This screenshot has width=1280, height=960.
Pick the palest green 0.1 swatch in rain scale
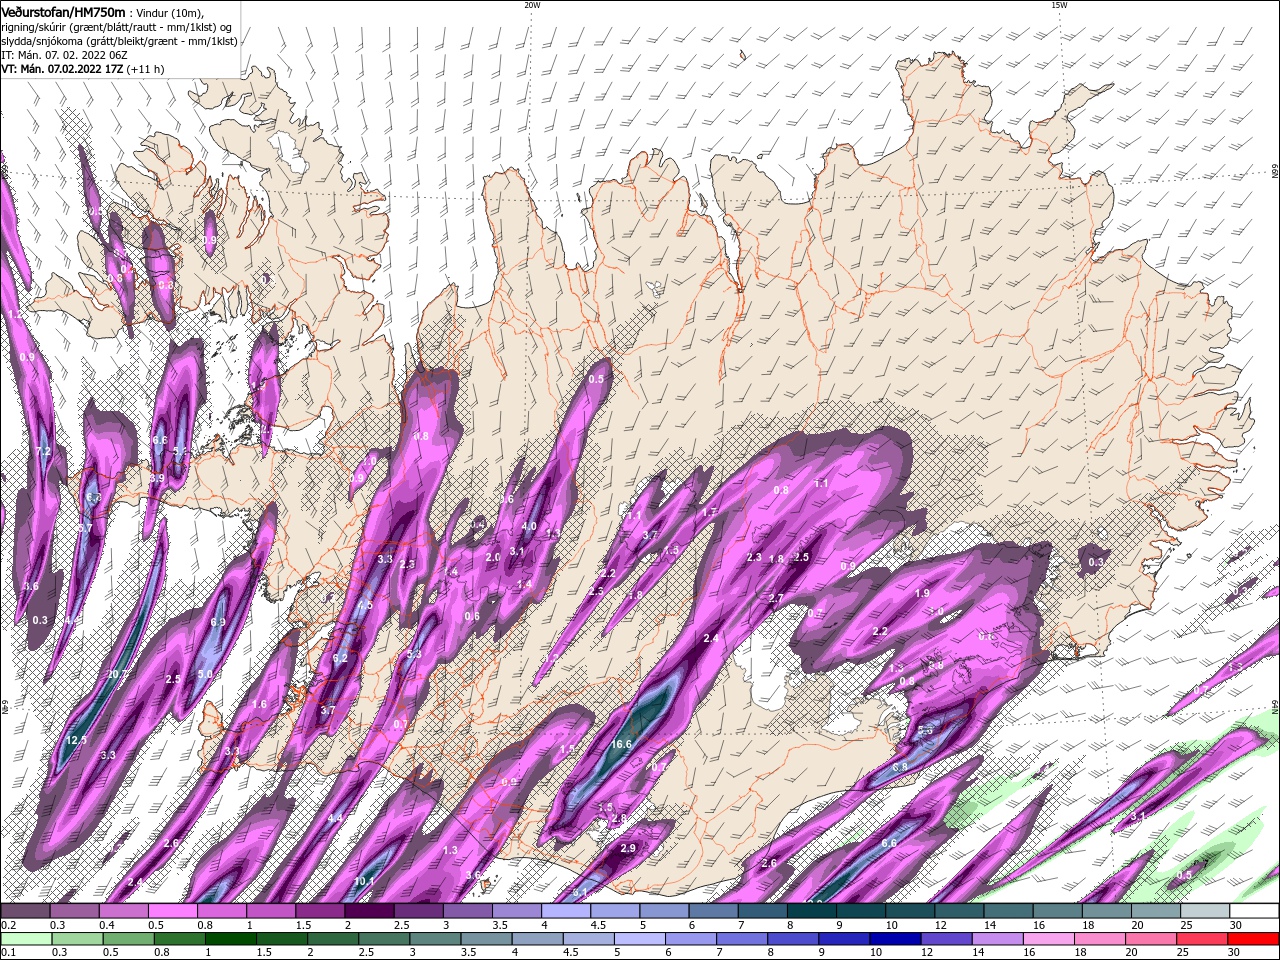click(25, 938)
